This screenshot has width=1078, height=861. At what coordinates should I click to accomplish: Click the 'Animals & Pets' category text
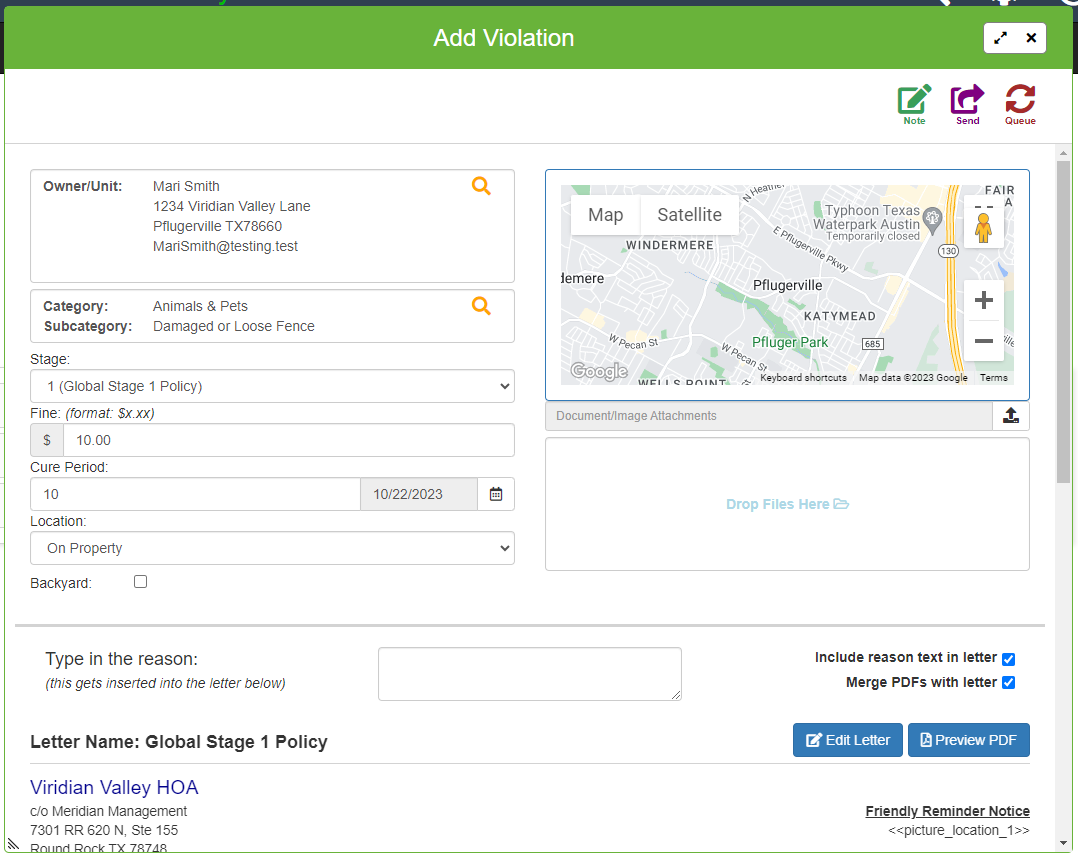pos(200,306)
